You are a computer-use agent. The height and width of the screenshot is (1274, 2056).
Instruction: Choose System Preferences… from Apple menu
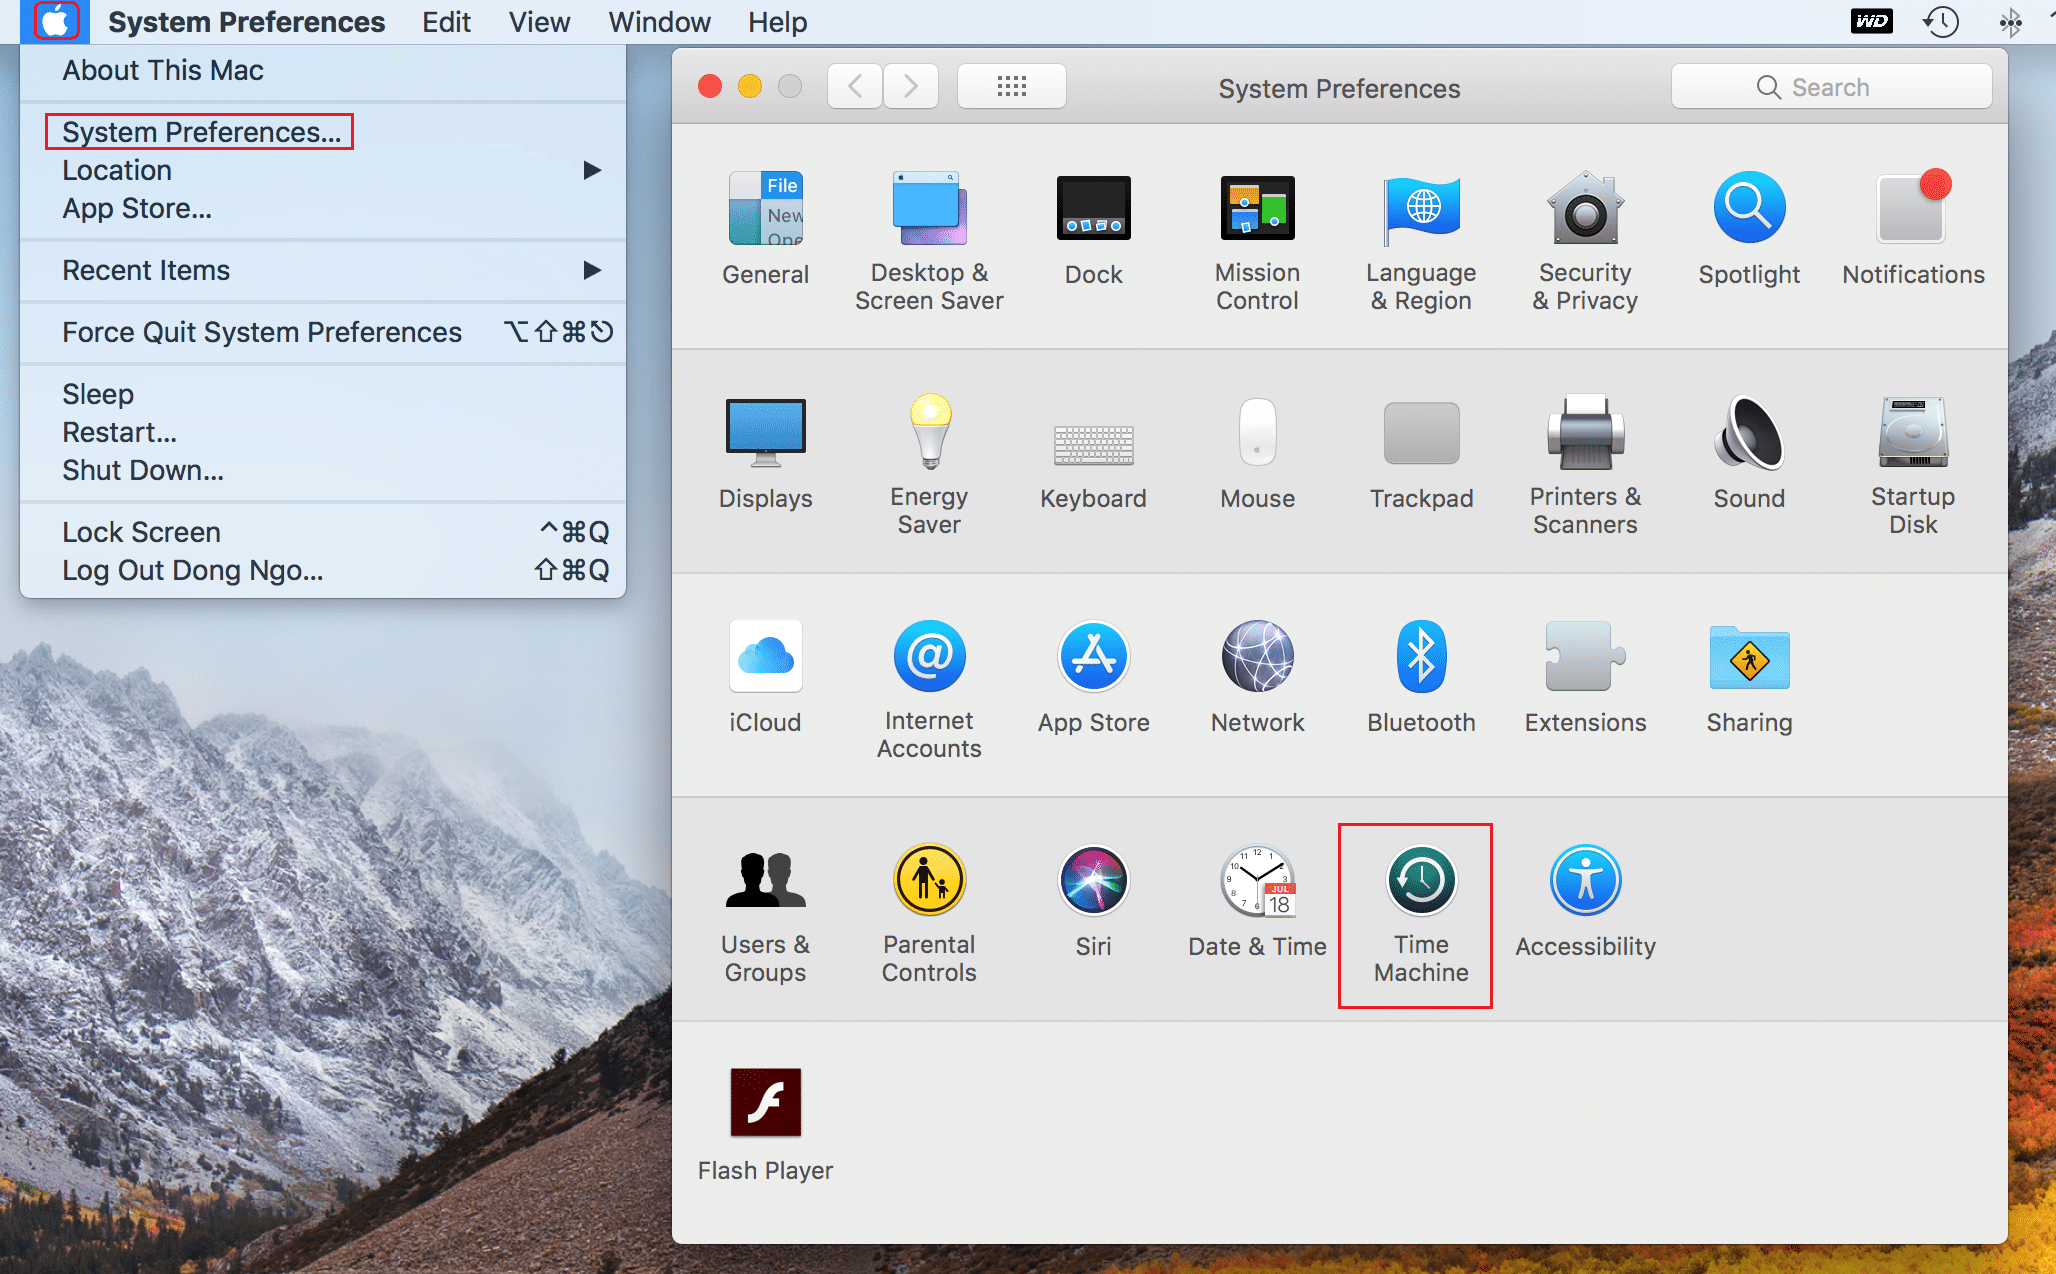pyautogui.click(x=201, y=132)
